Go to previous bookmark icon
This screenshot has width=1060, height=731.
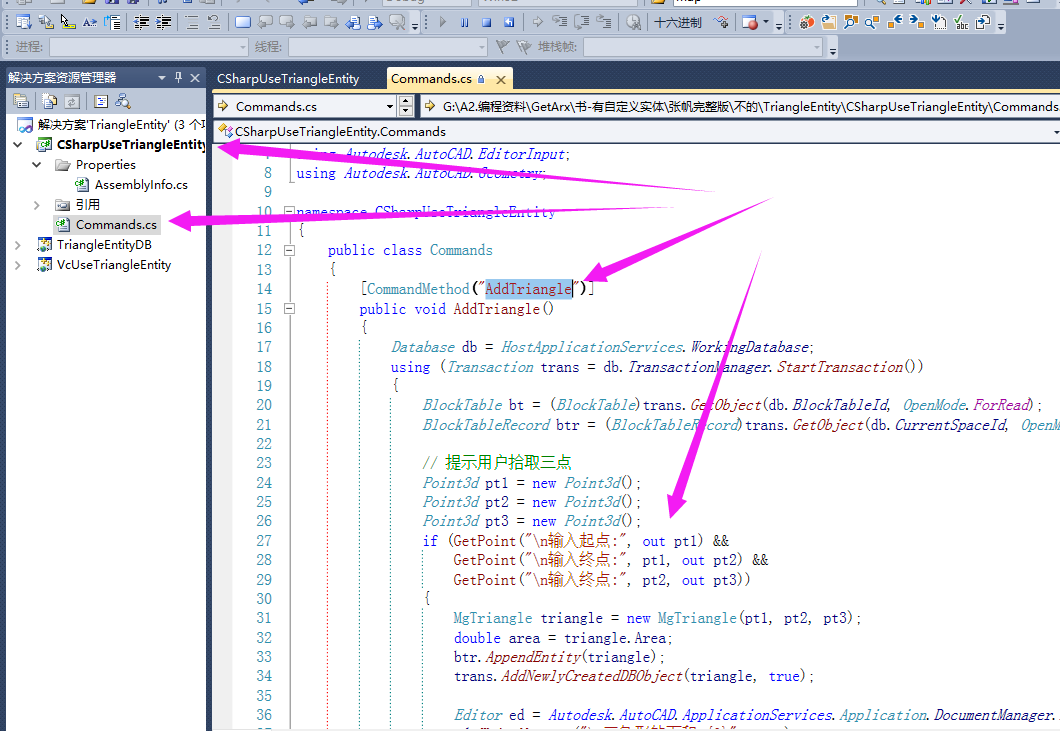click(x=265, y=22)
